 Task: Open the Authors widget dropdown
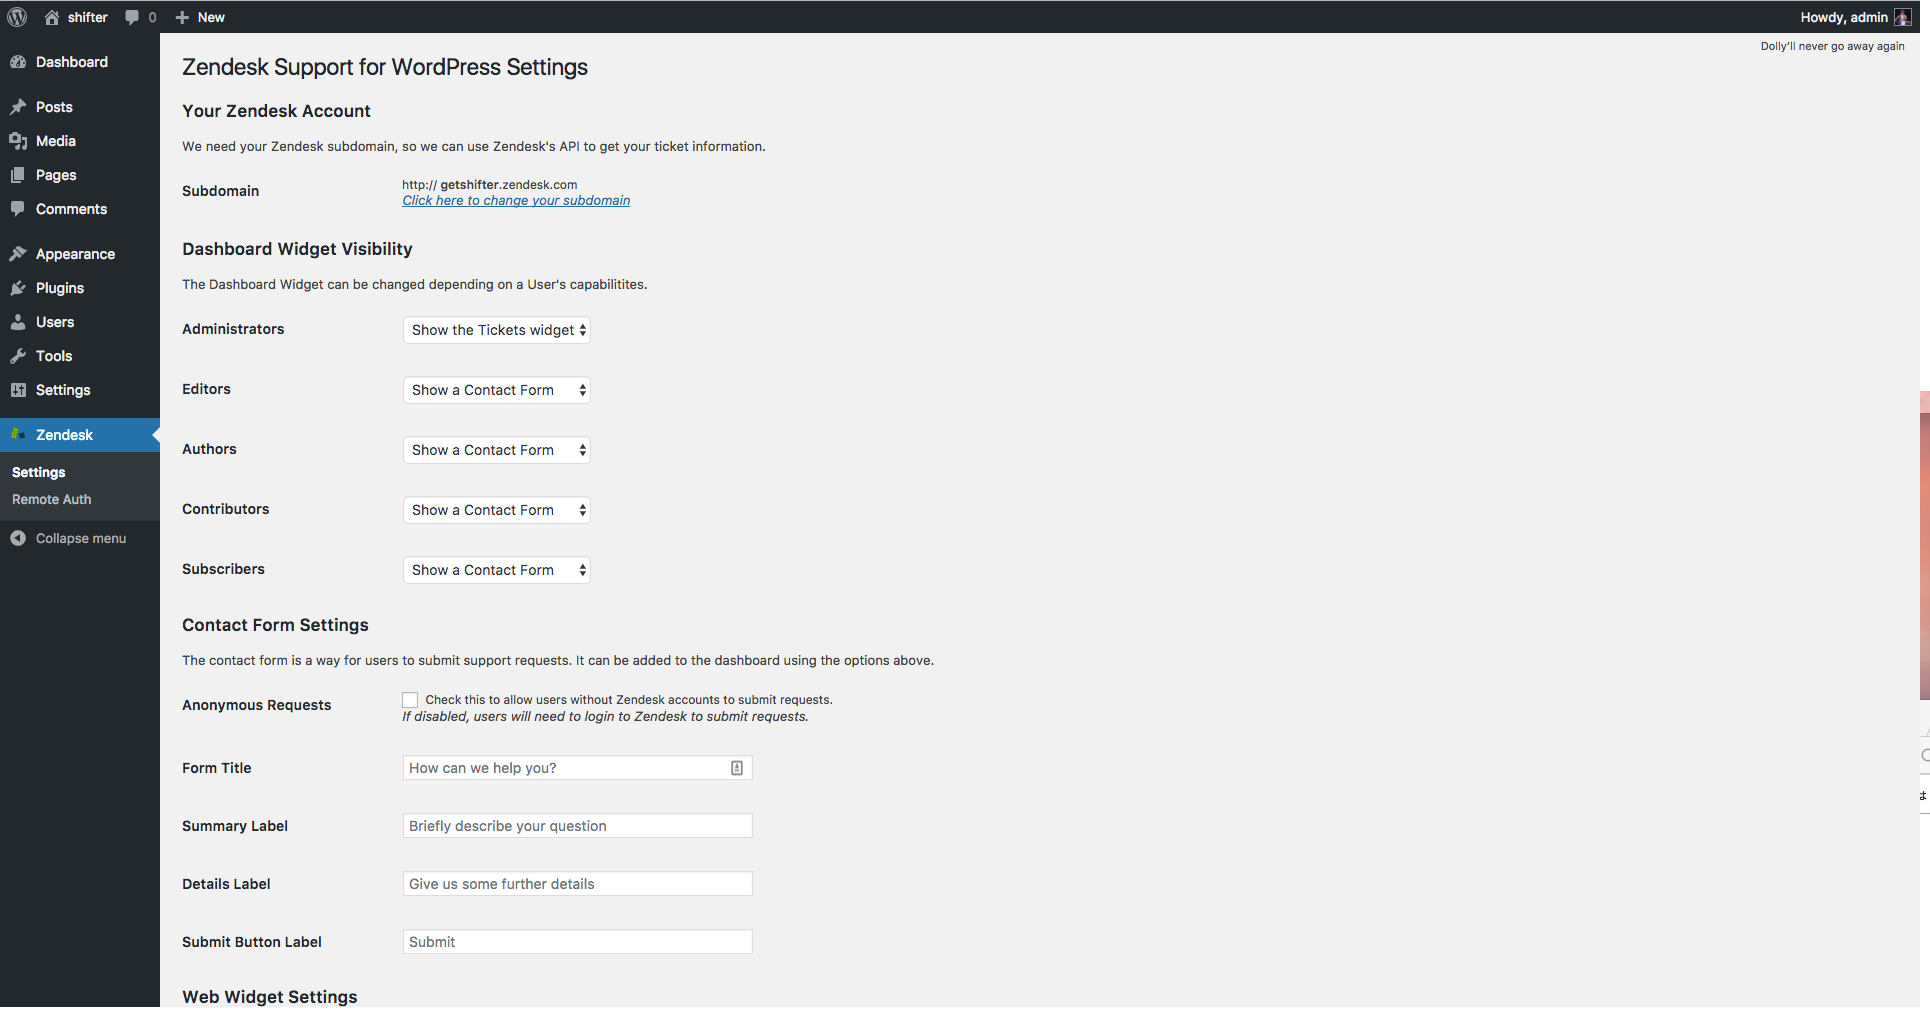pos(497,450)
